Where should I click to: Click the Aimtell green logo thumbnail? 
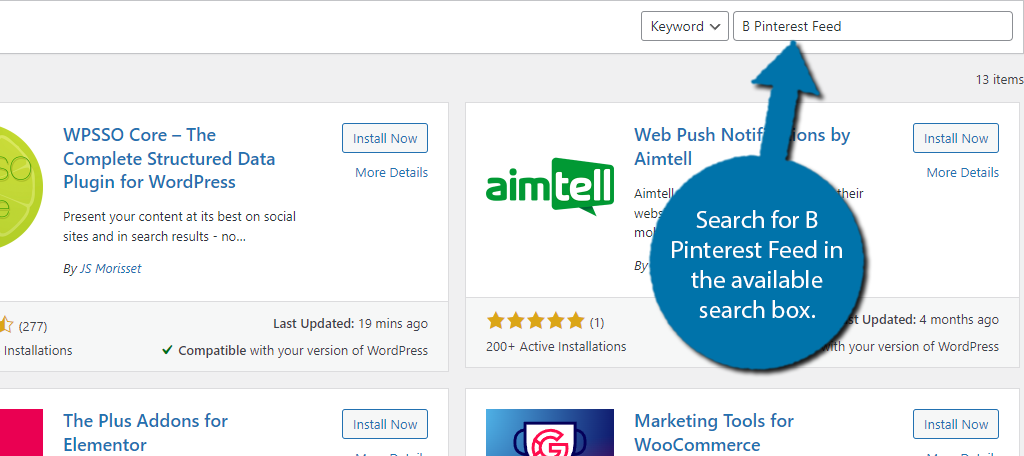coord(550,187)
